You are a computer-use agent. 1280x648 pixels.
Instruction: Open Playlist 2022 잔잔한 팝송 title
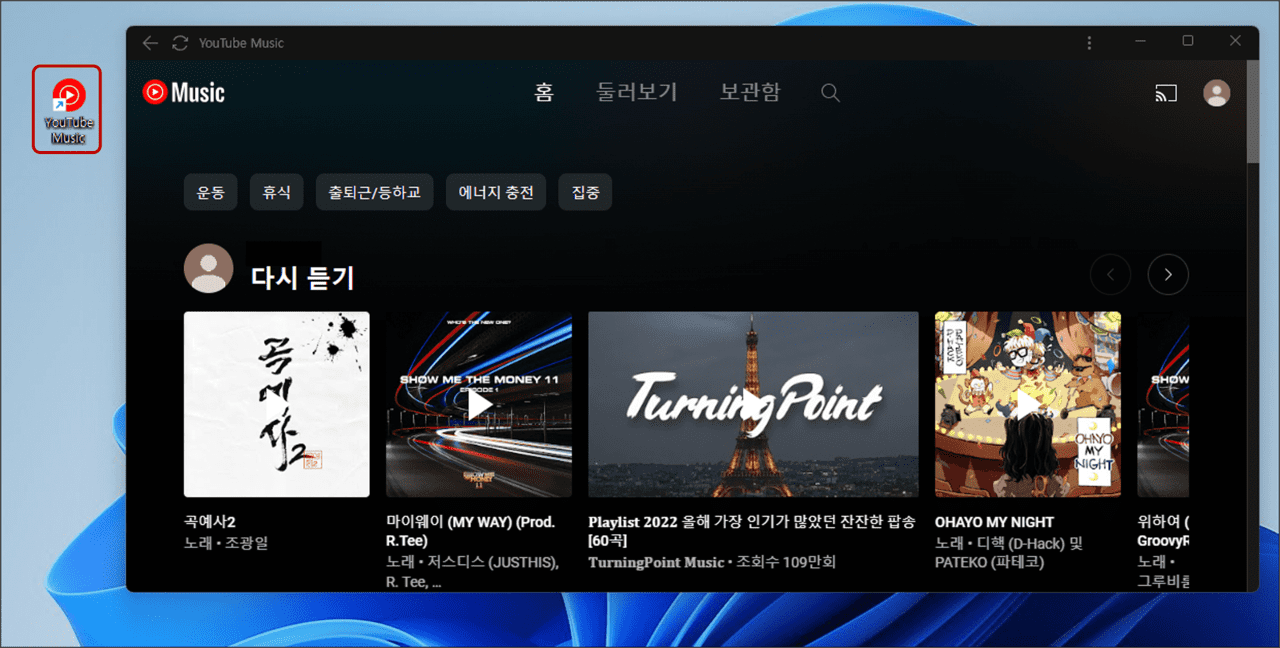(x=750, y=531)
